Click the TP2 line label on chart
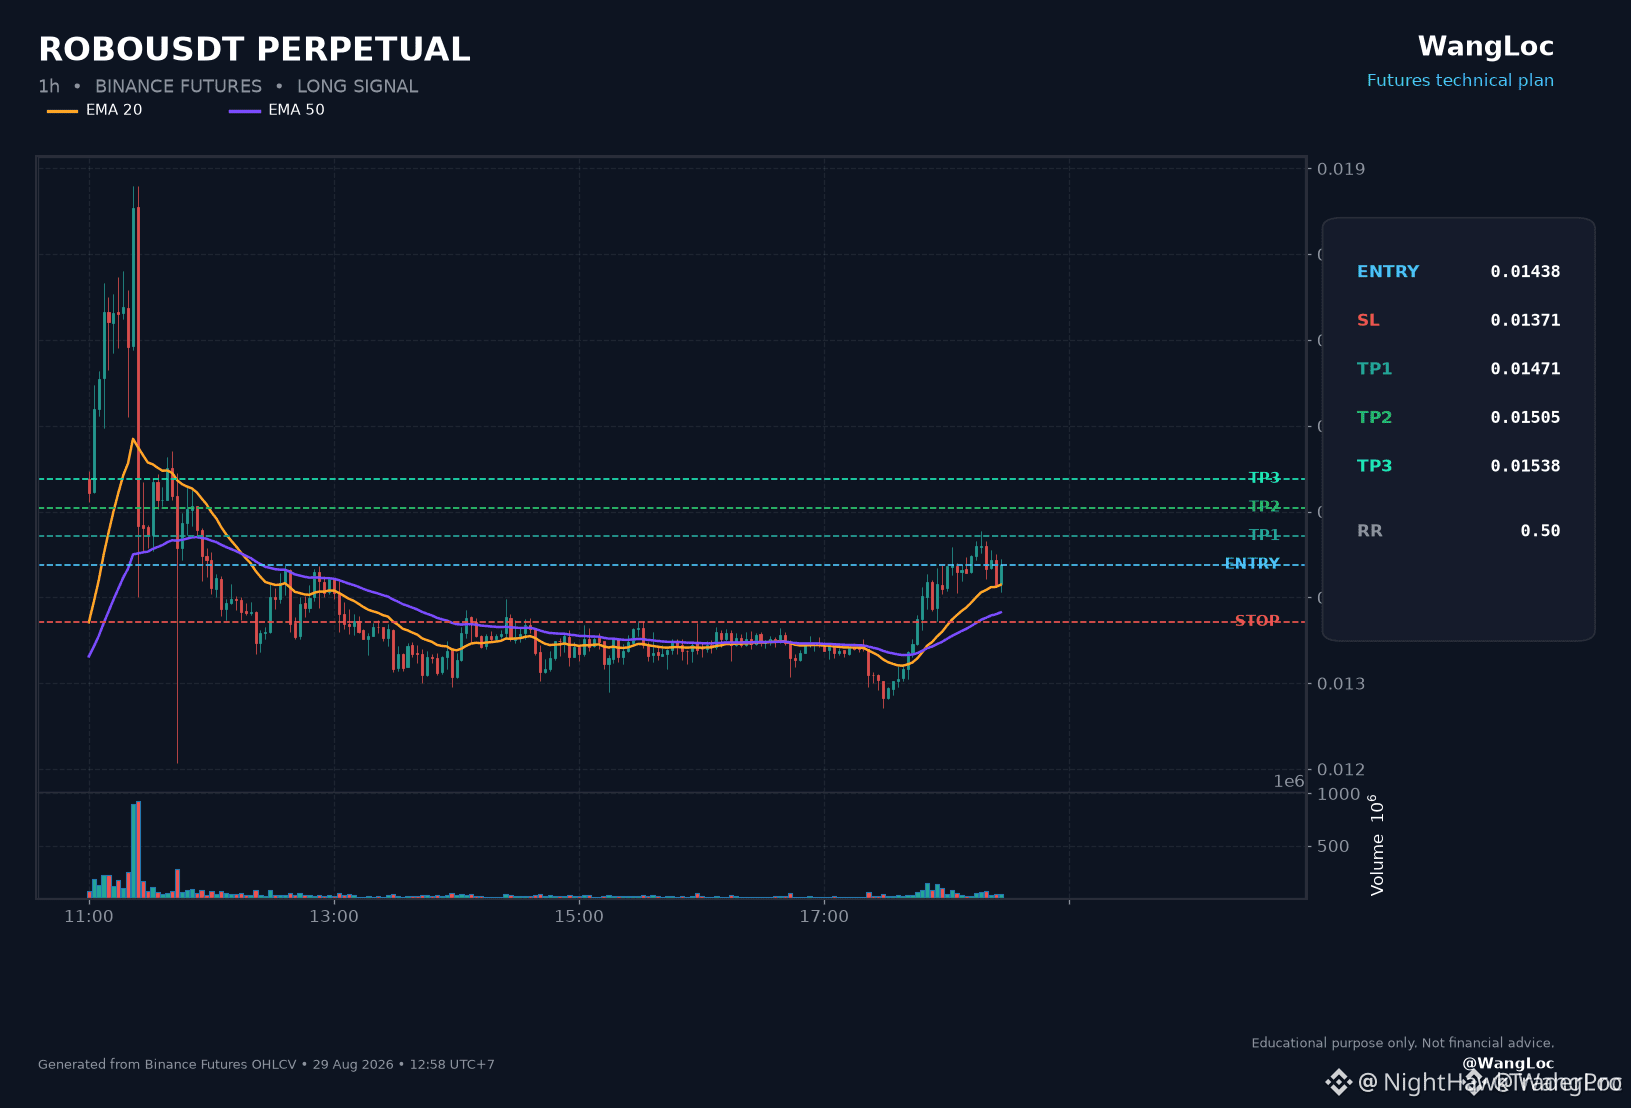Image resolution: width=1631 pixels, height=1108 pixels. point(1264,507)
